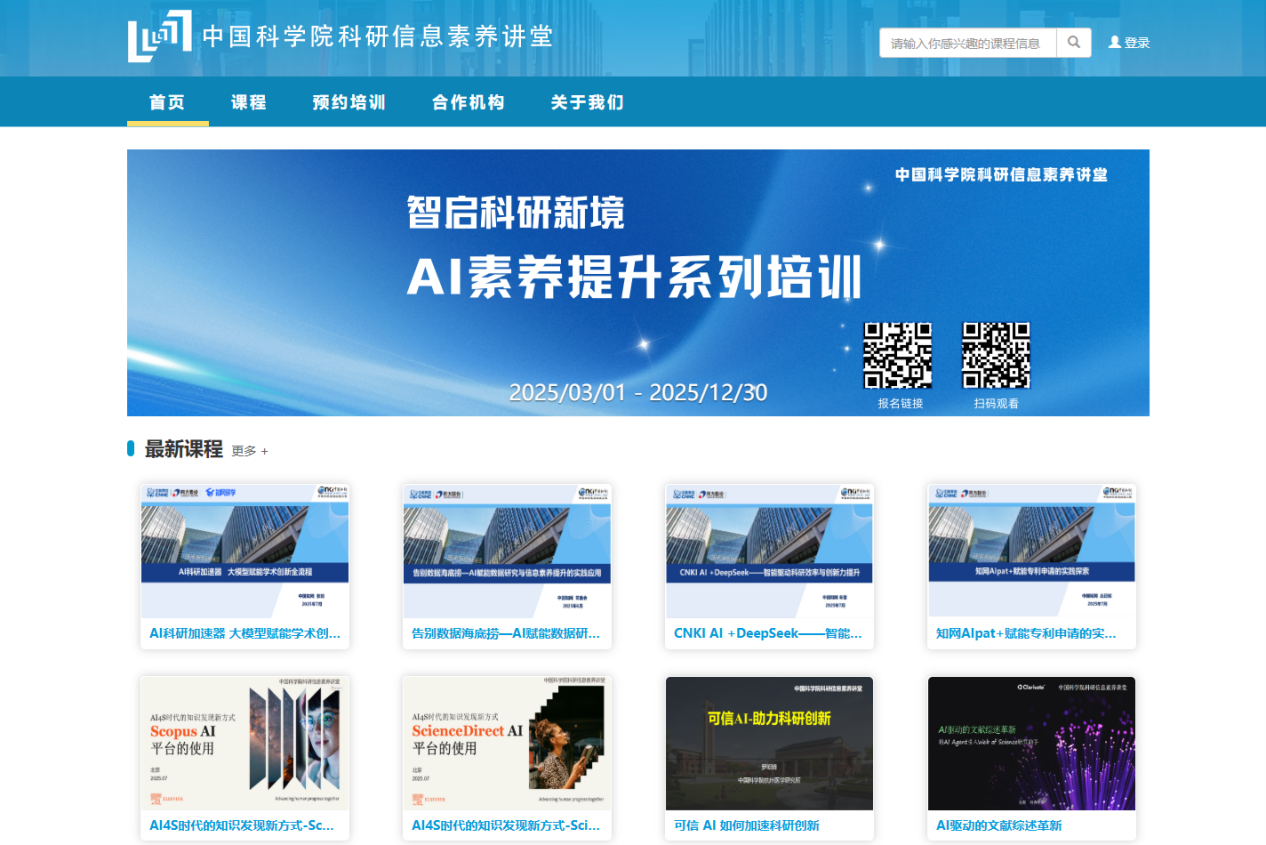Open the 预约培训 menu item

(349, 102)
